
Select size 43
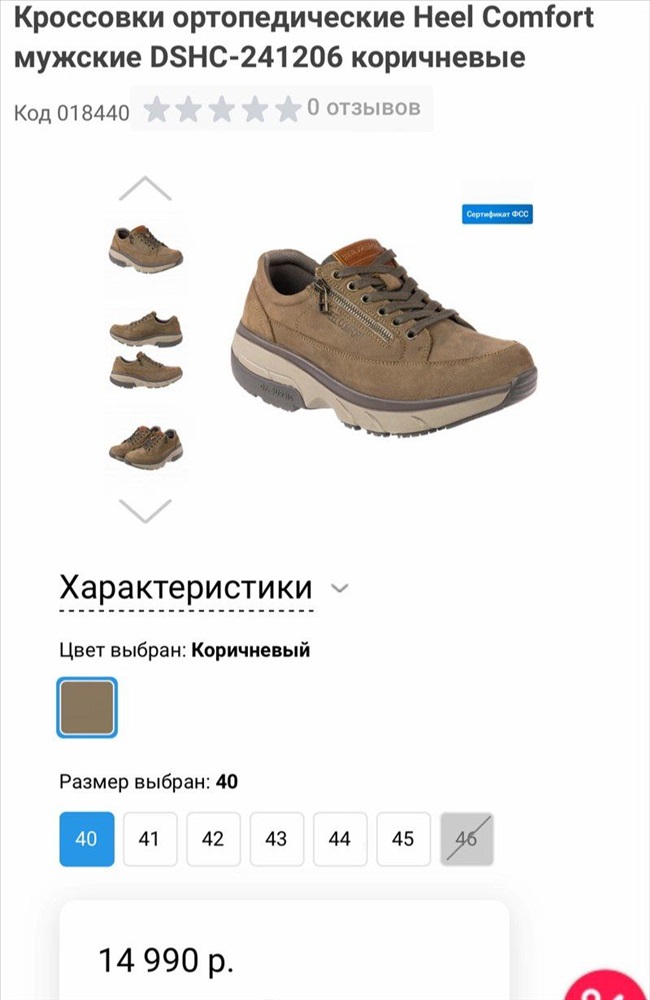tap(277, 839)
